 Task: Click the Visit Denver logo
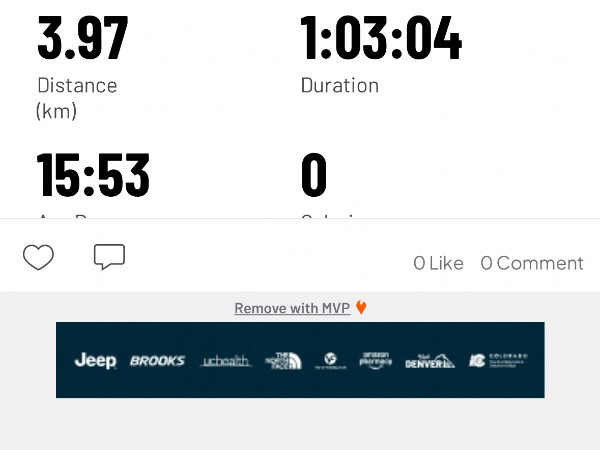tap(430, 361)
